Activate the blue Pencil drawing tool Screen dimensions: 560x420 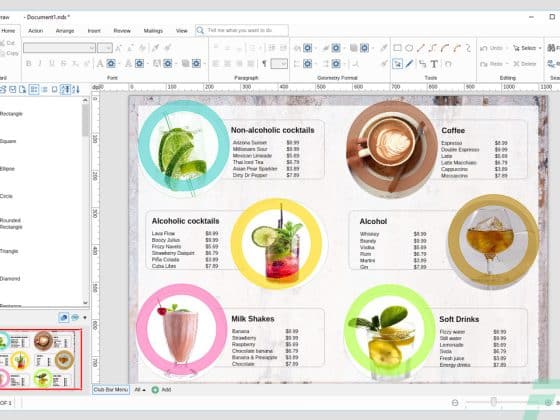(x=410, y=64)
